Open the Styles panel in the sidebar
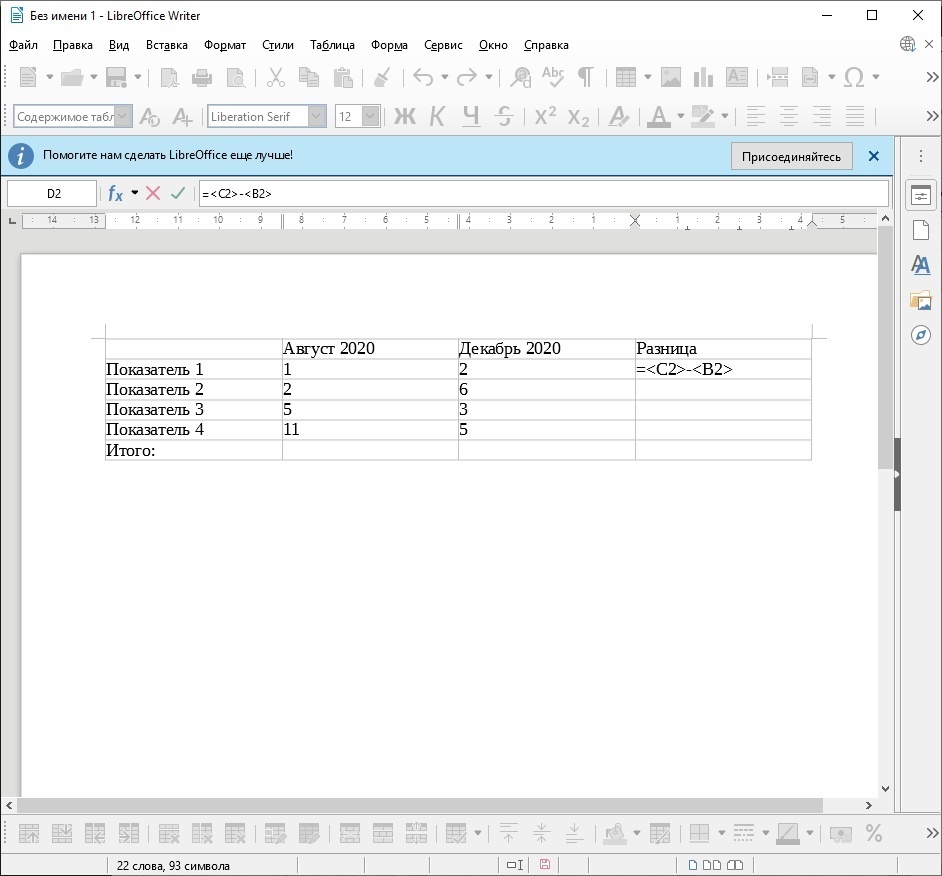942x876 pixels. point(921,265)
